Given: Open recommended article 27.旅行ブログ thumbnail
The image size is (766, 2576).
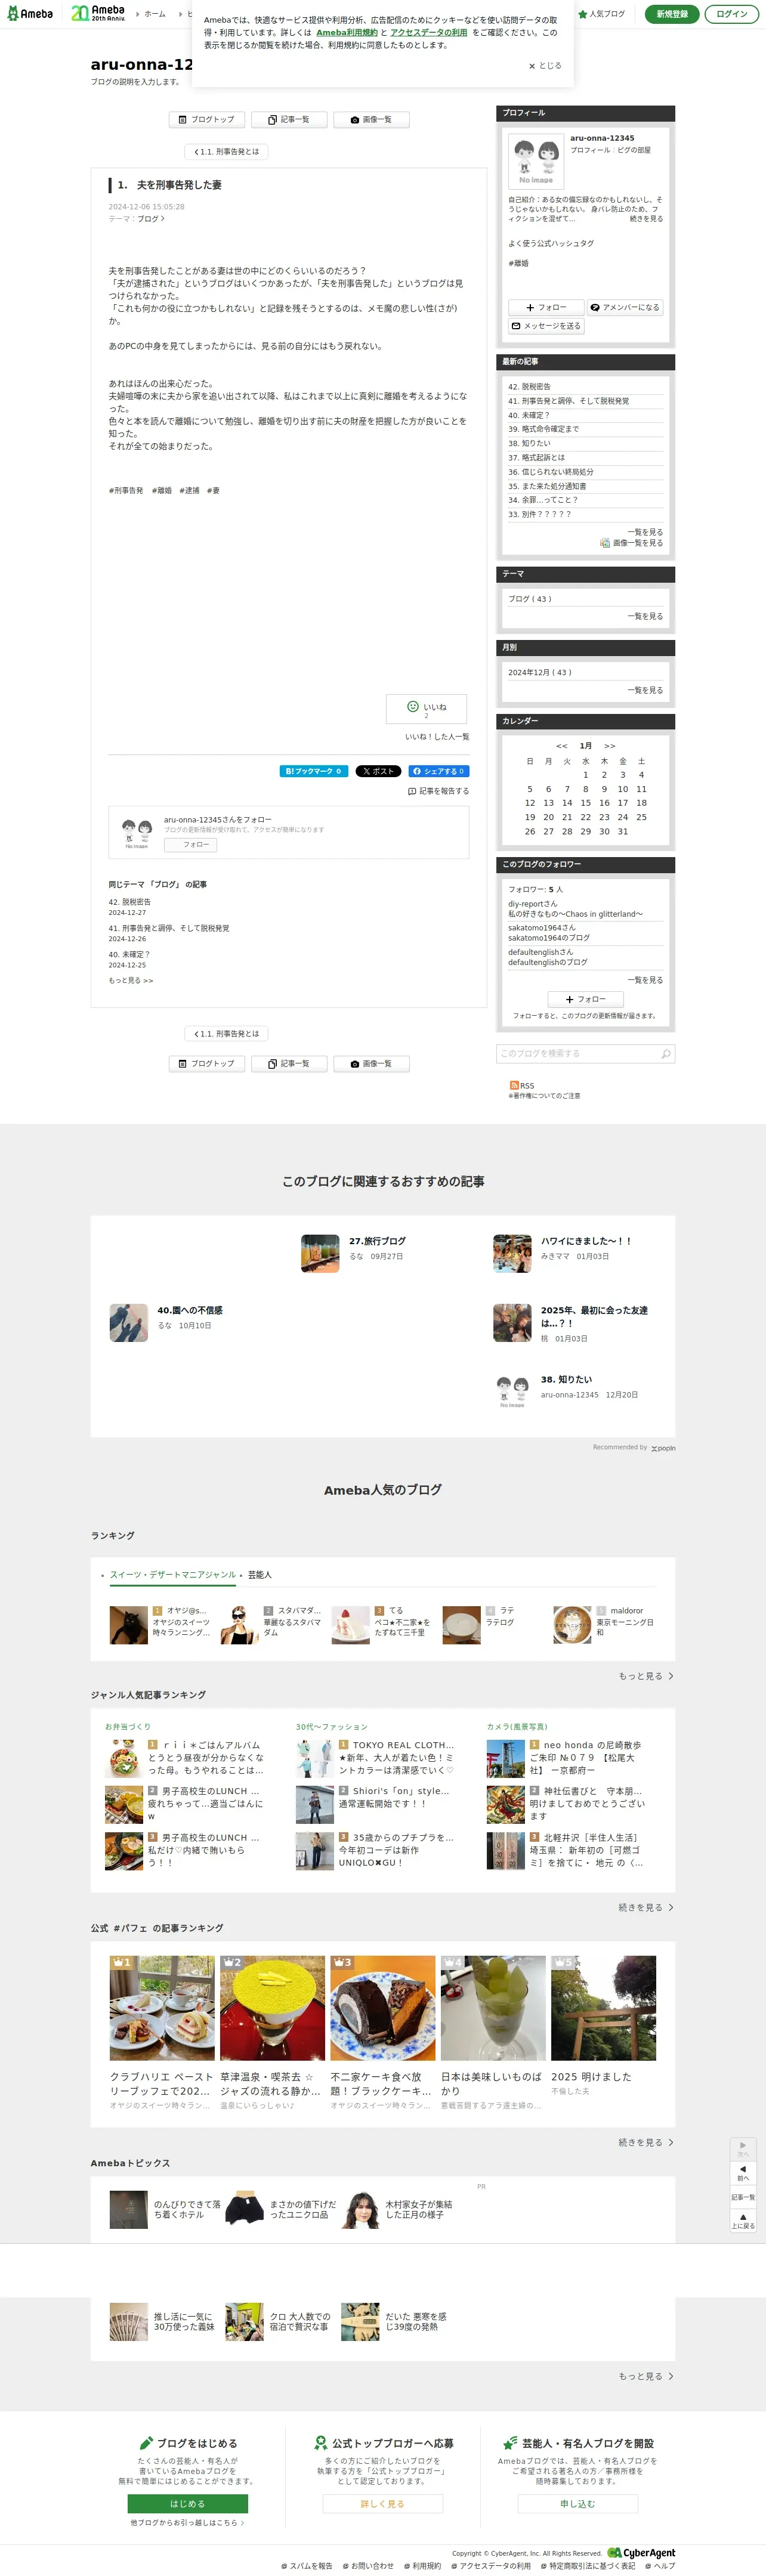Looking at the screenshot, I should 320,1253.
